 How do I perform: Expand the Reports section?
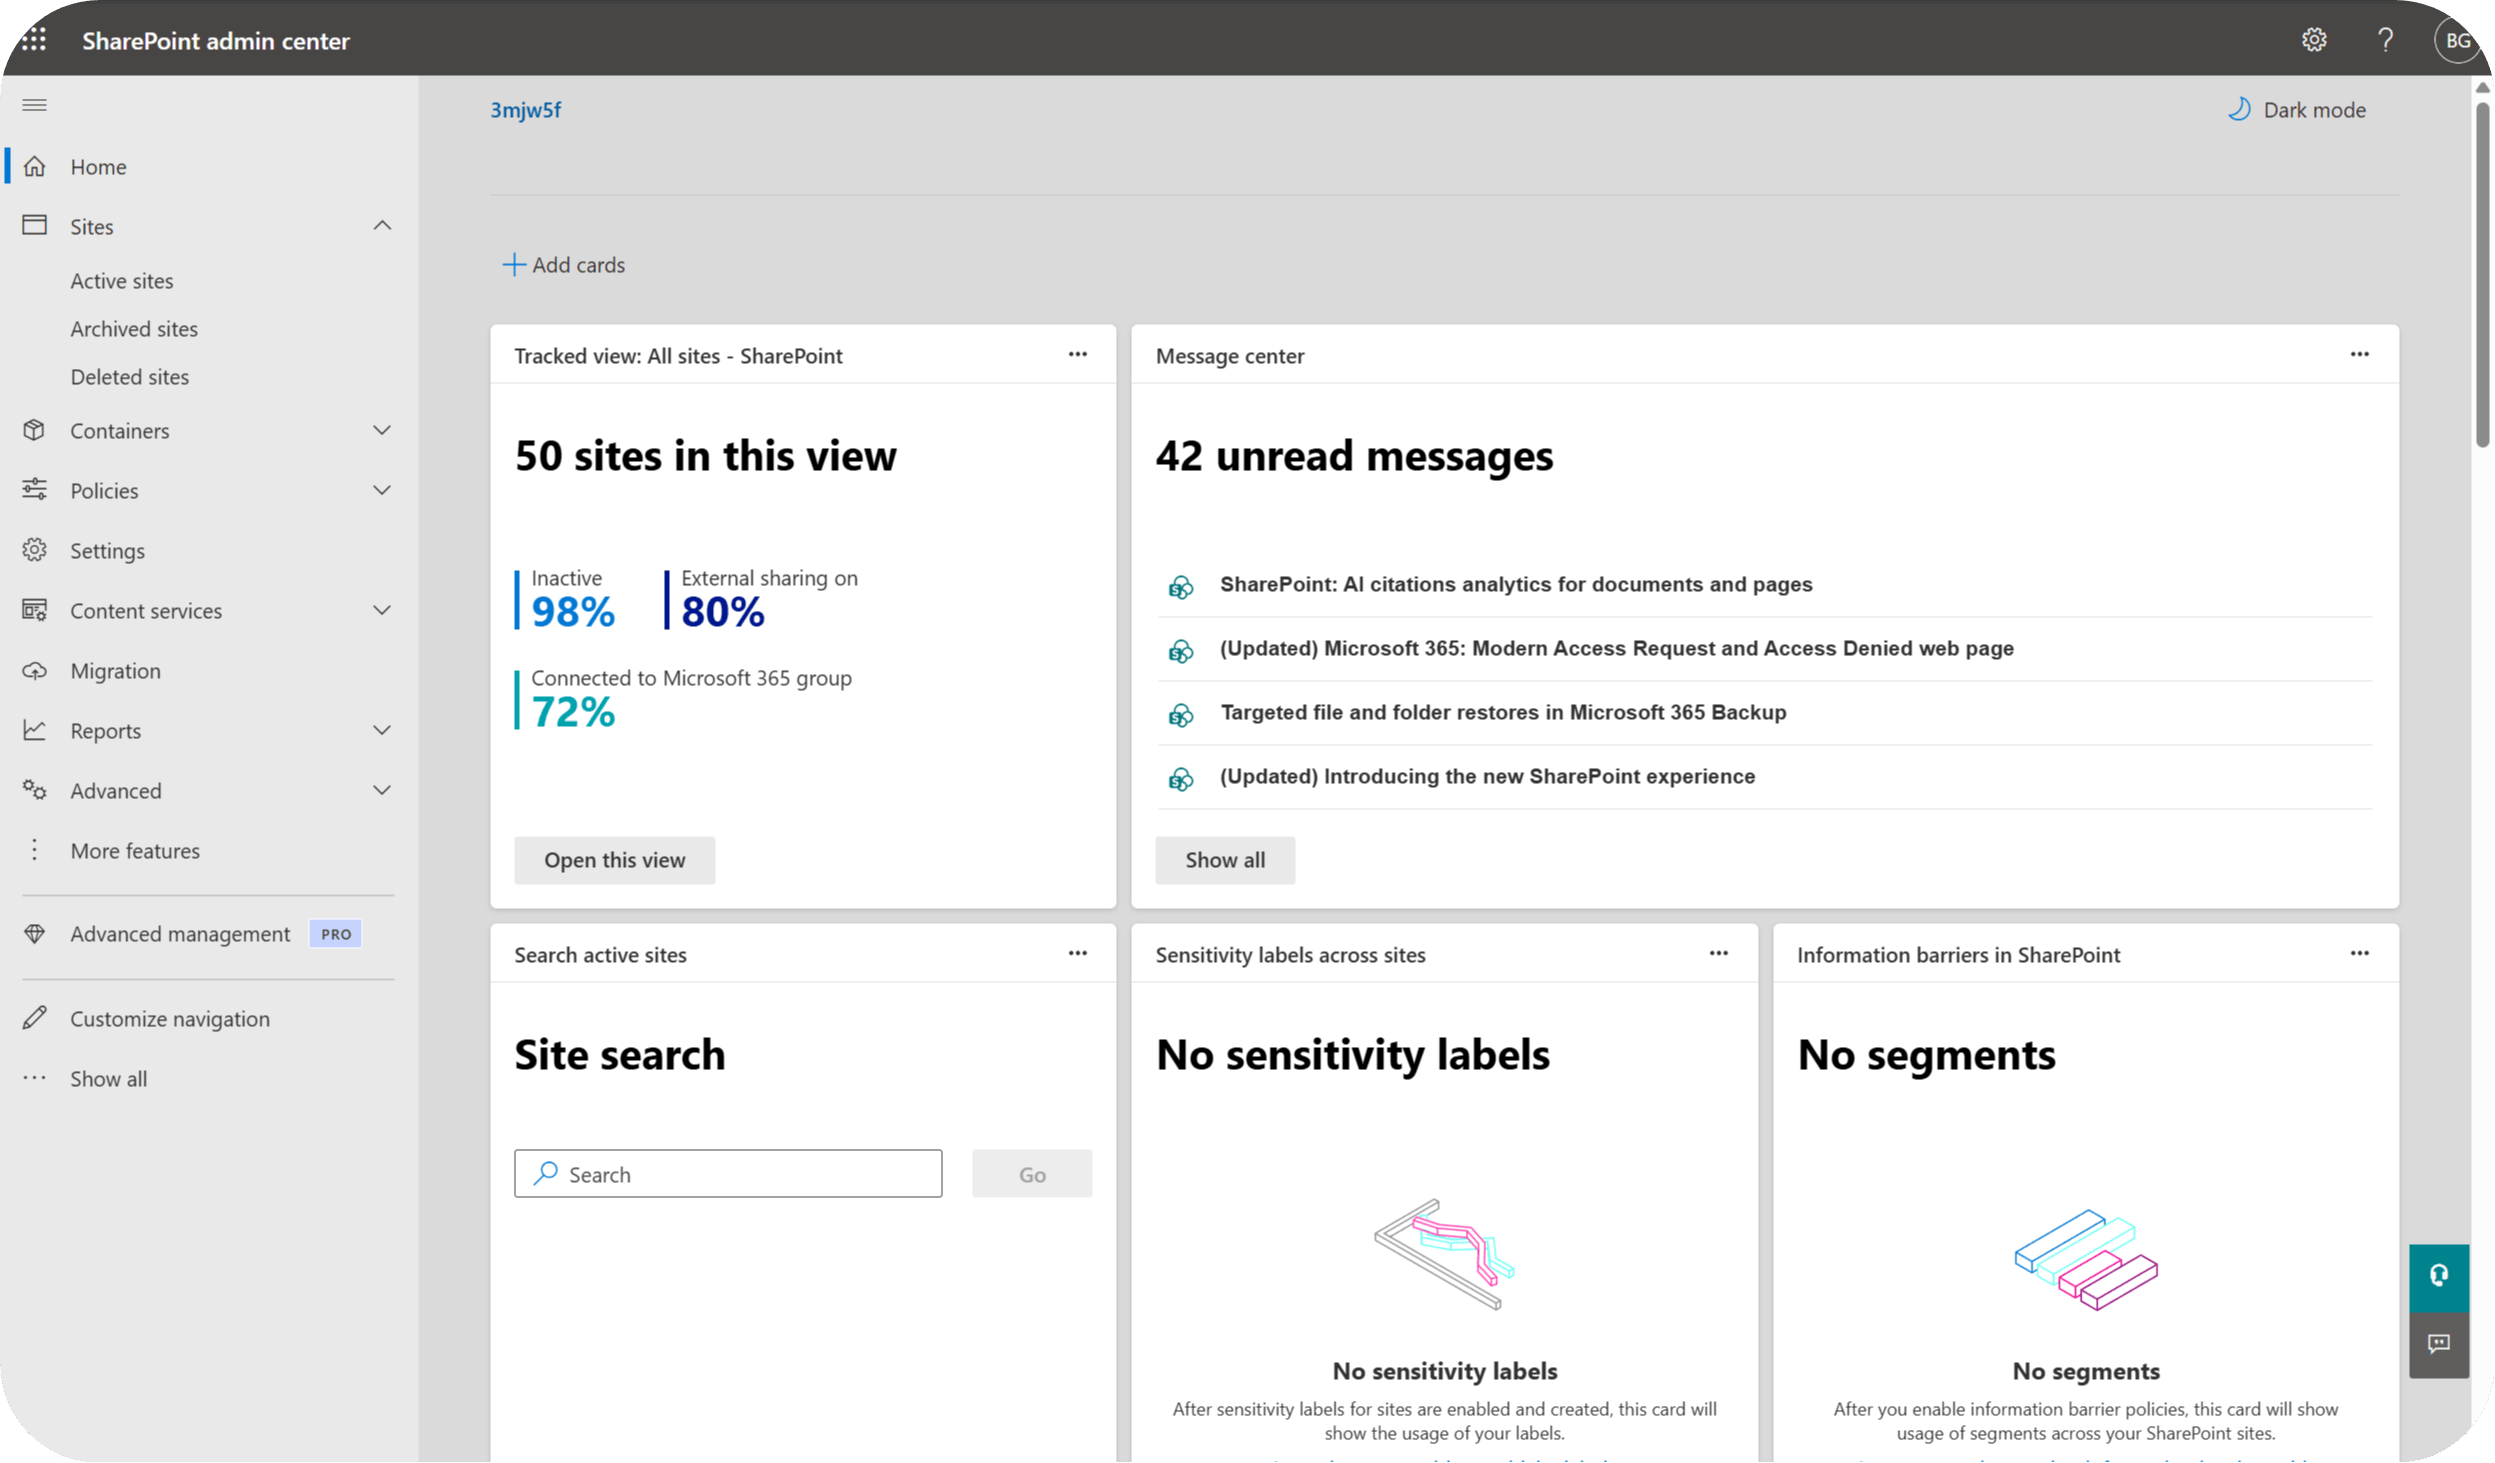(x=381, y=730)
